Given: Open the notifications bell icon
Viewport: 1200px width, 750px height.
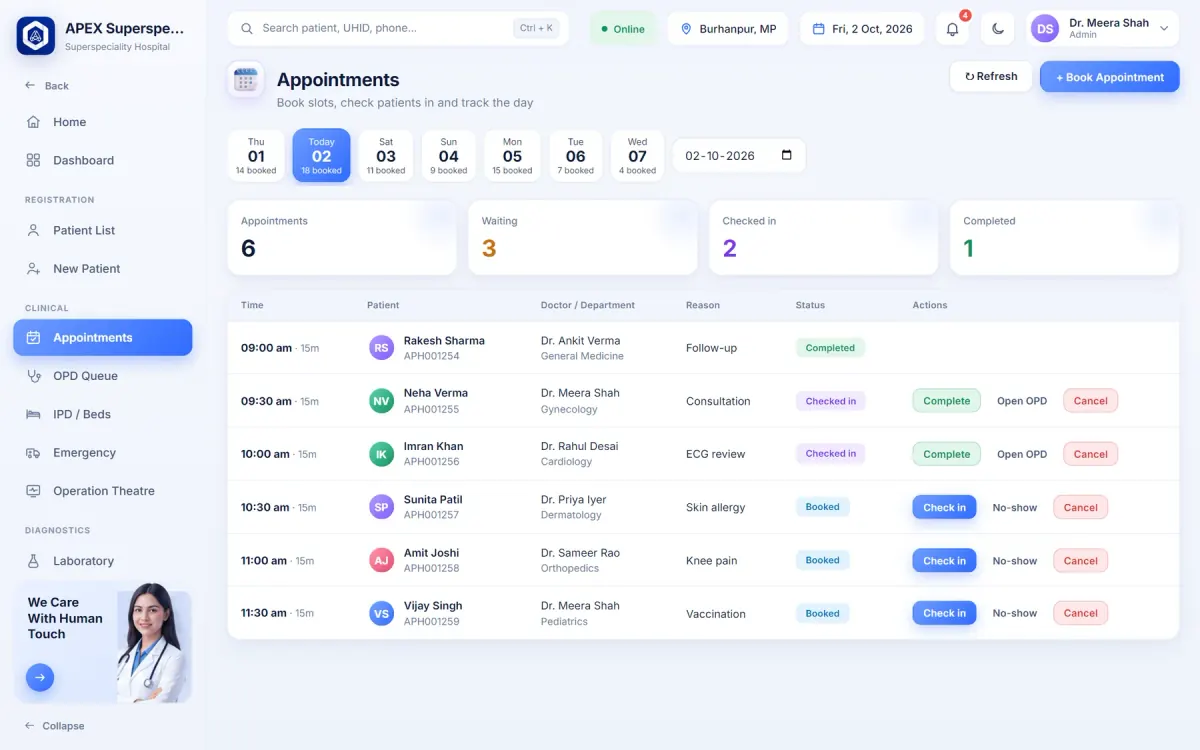Looking at the screenshot, I should coord(952,29).
